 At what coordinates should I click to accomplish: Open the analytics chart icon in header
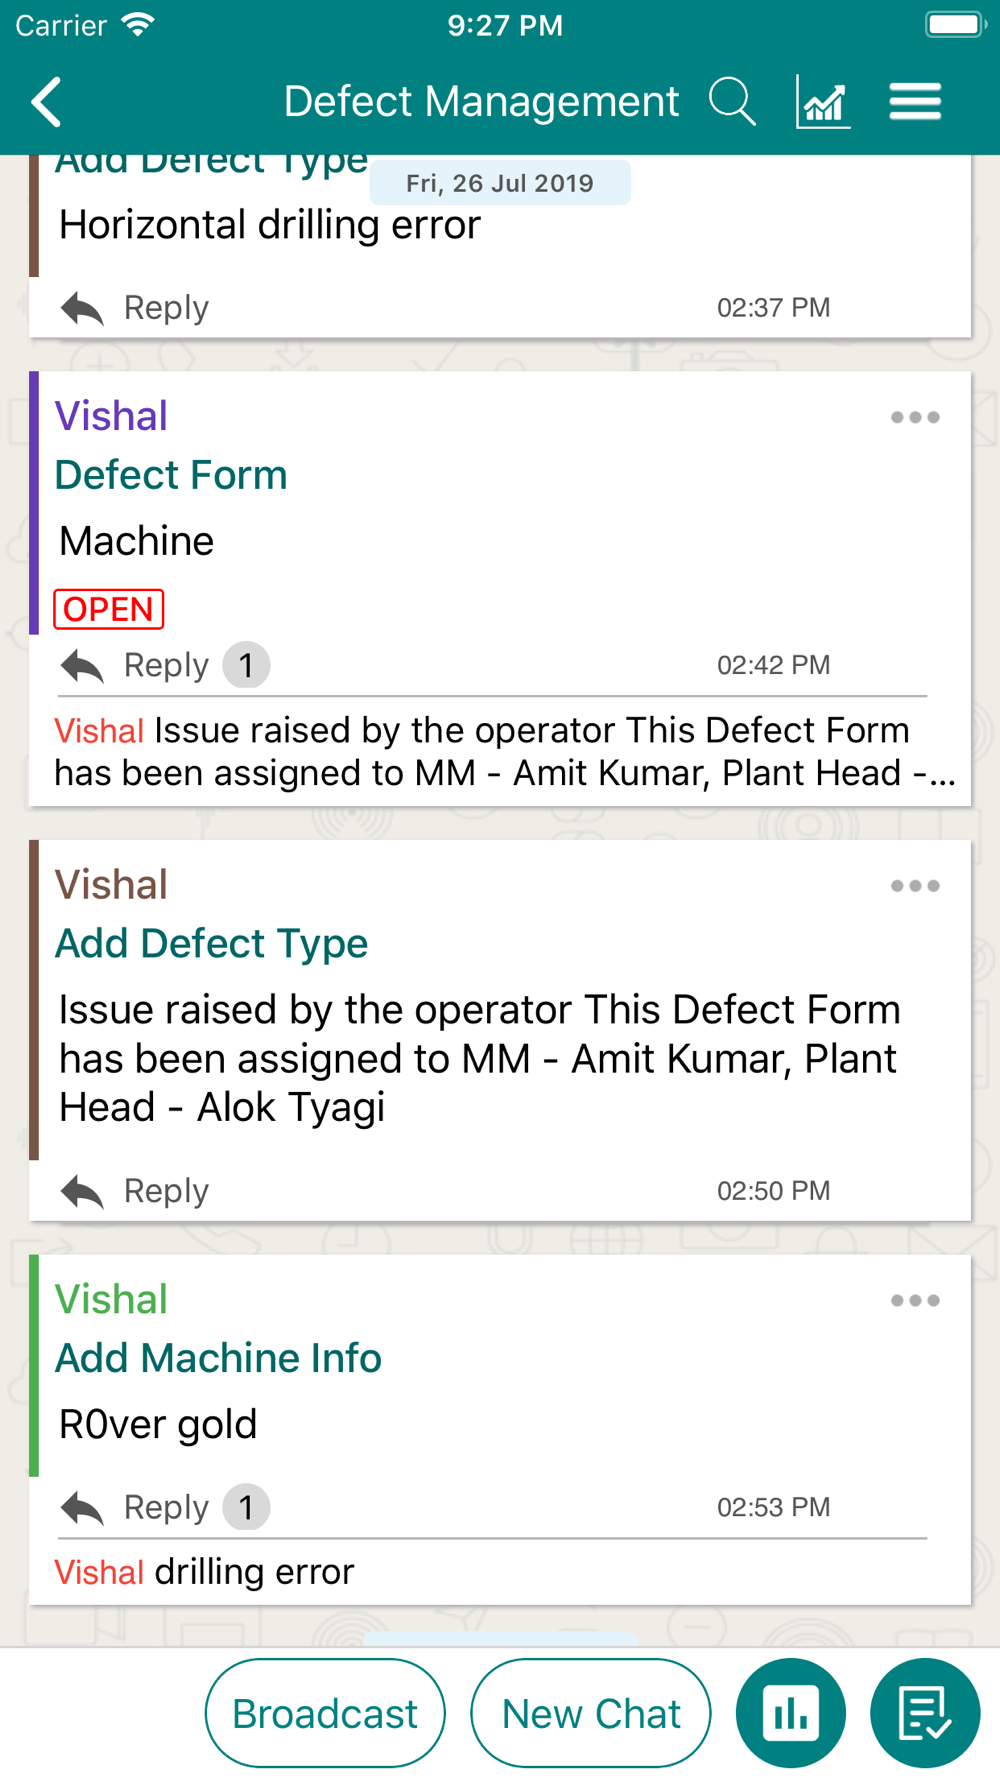pos(823,102)
